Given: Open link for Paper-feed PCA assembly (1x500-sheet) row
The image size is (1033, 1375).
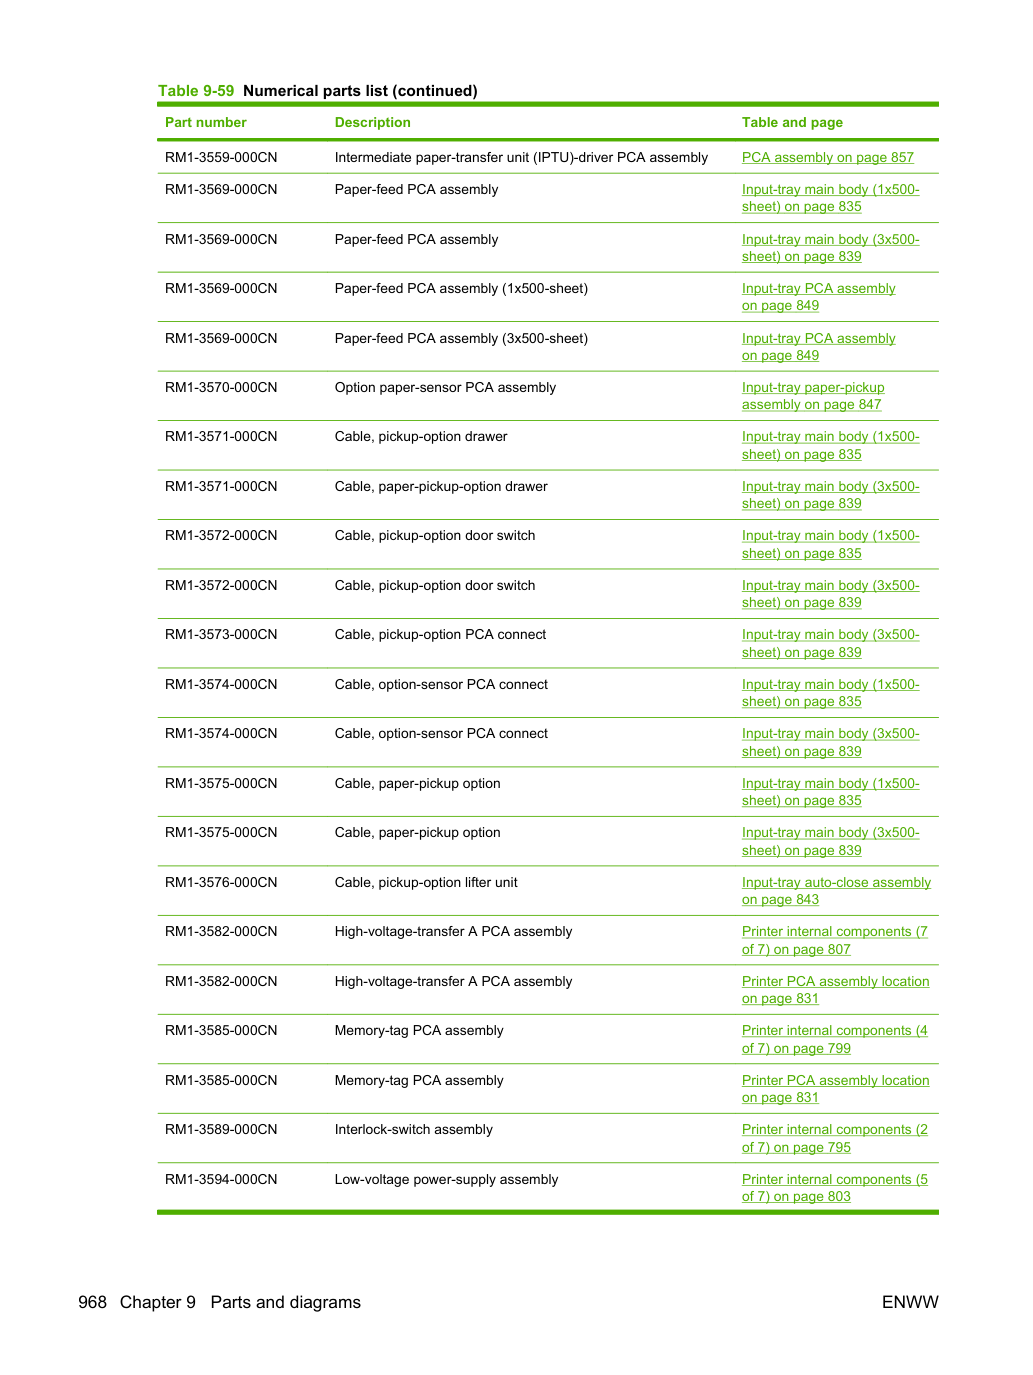Looking at the screenshot, I should (x=818, y=297).
